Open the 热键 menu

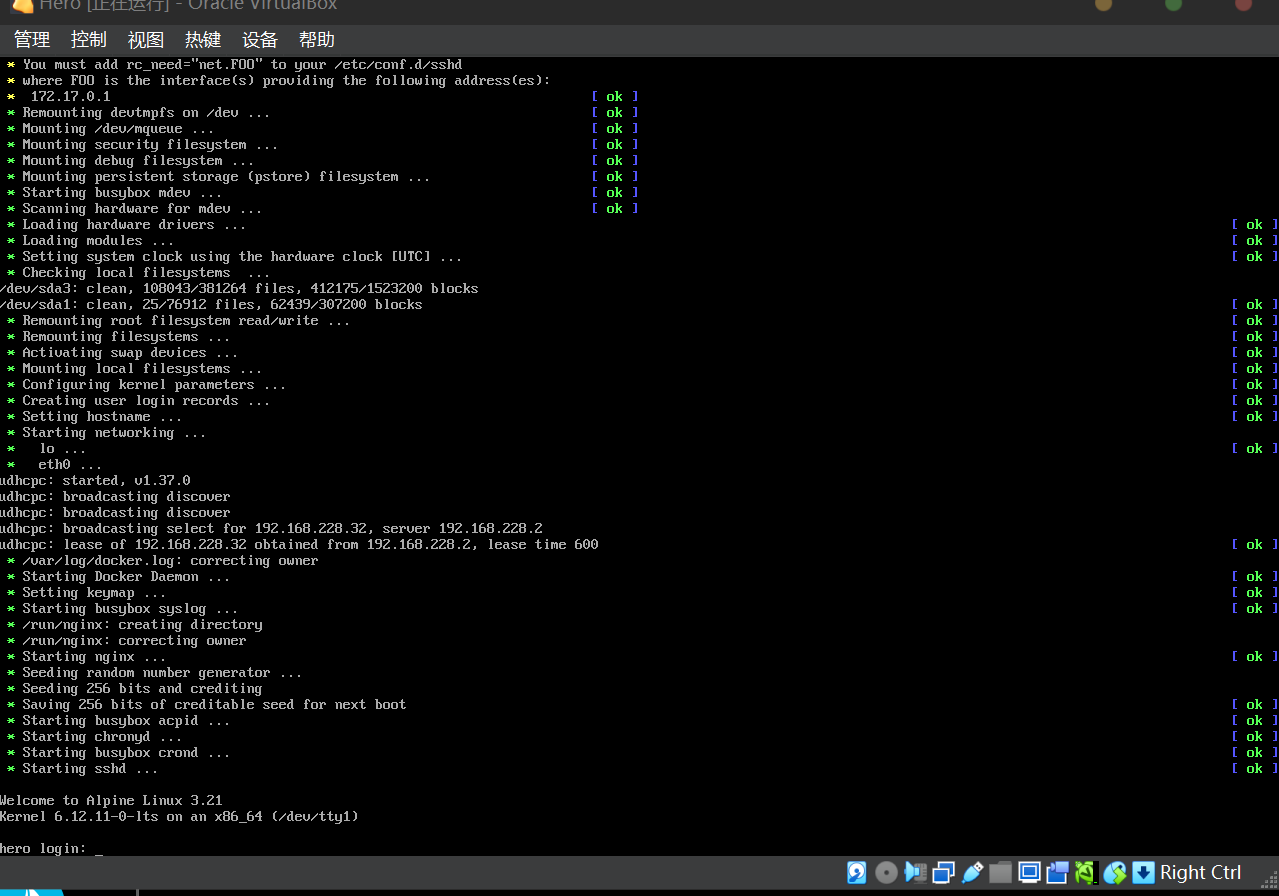click(x=203, y=40)
